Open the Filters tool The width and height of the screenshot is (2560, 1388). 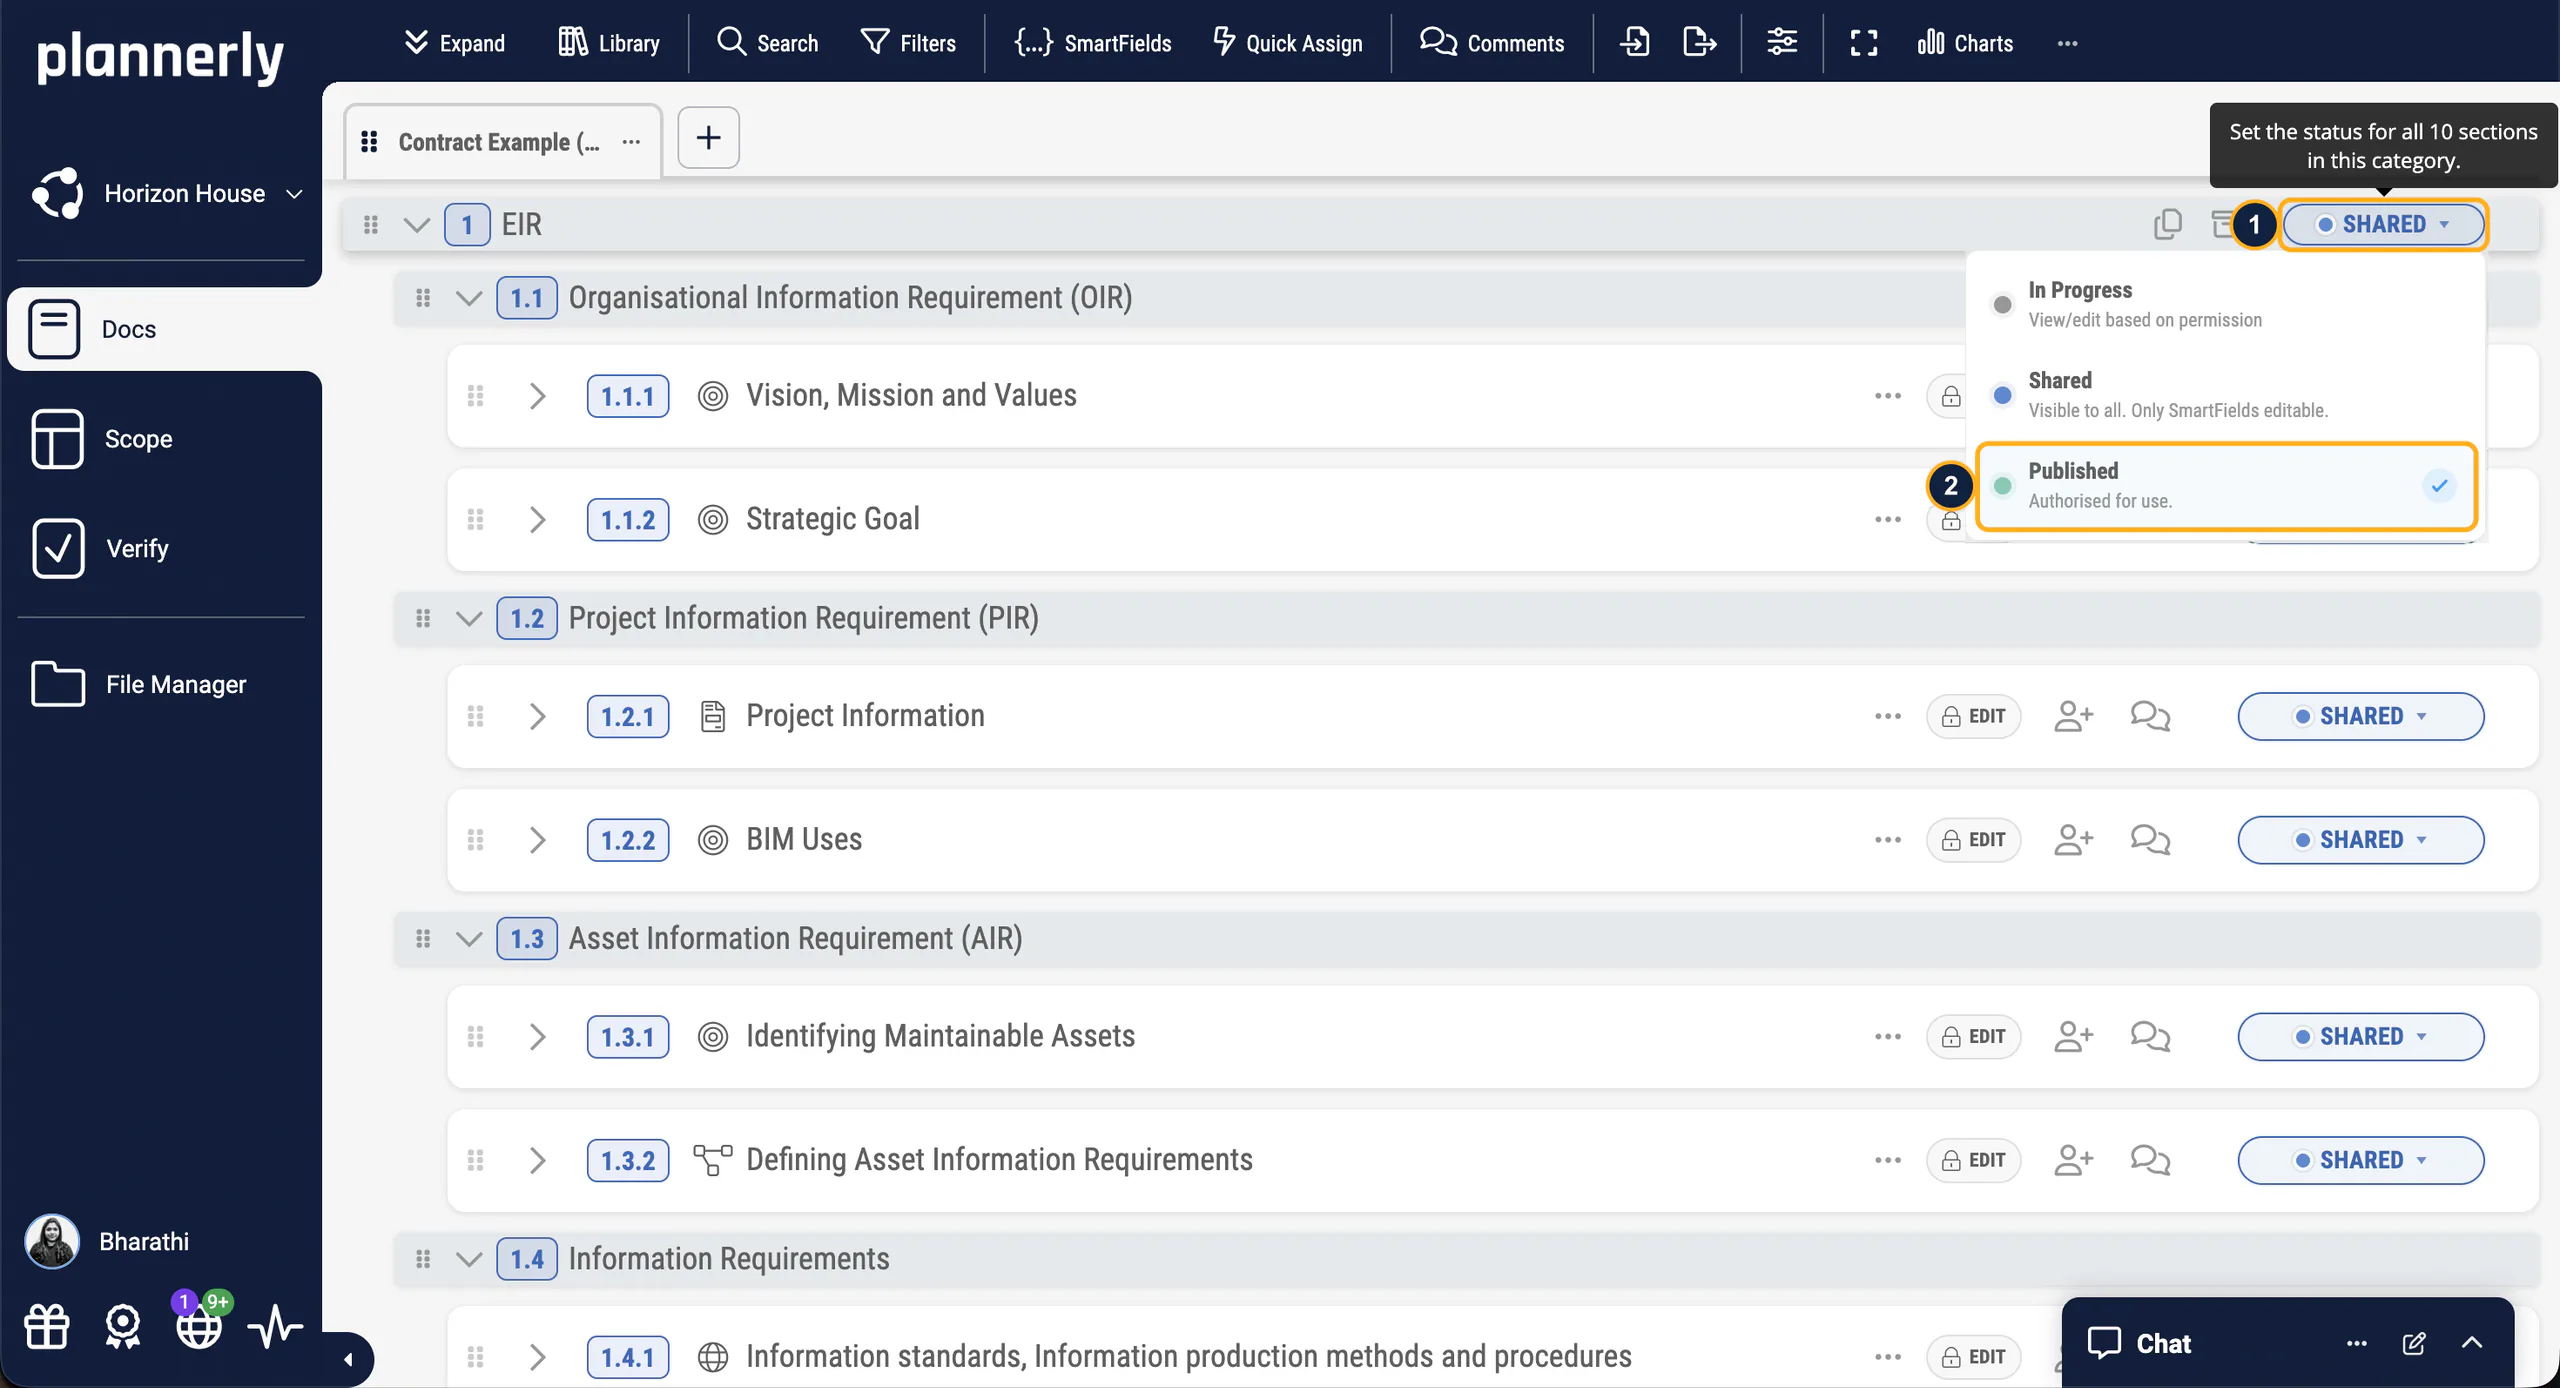coord(908,43)
